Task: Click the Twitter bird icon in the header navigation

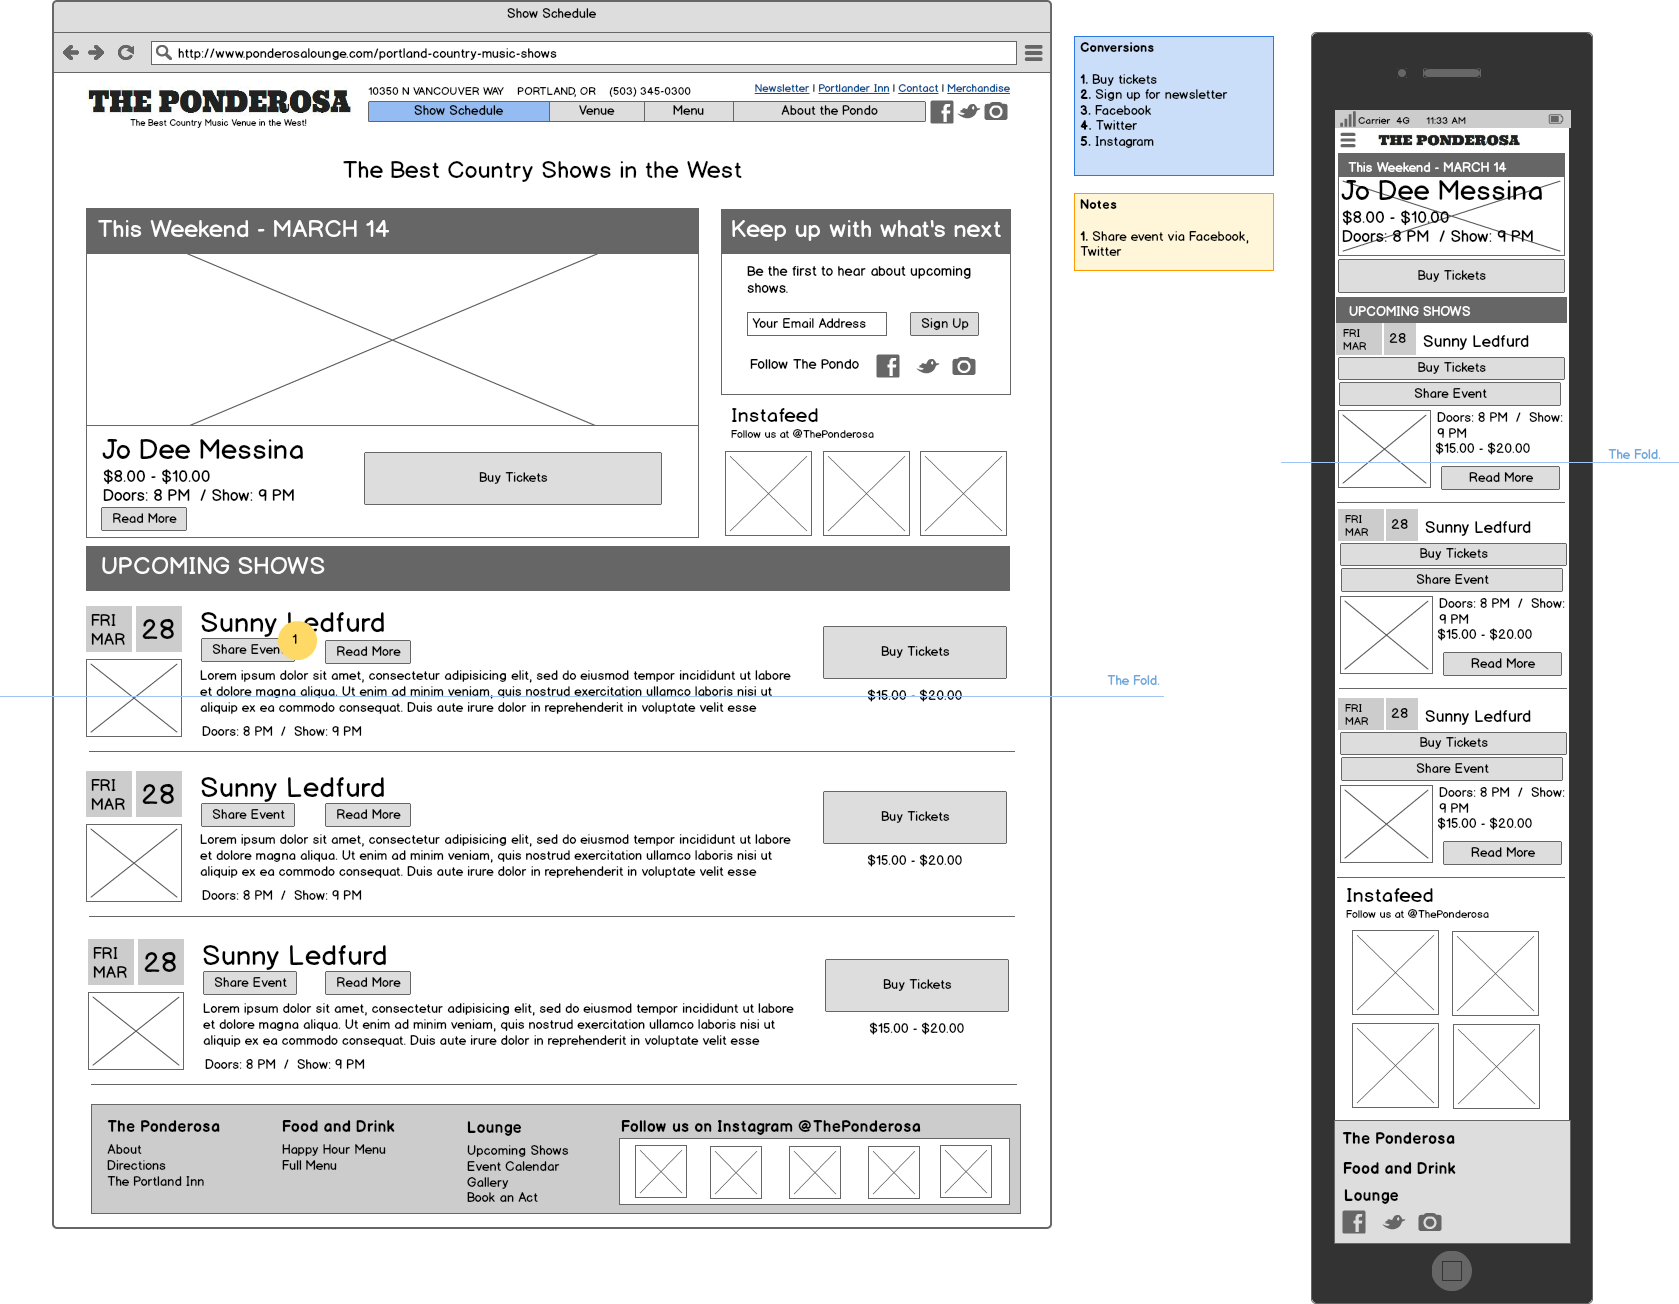Action: [969, 111]
